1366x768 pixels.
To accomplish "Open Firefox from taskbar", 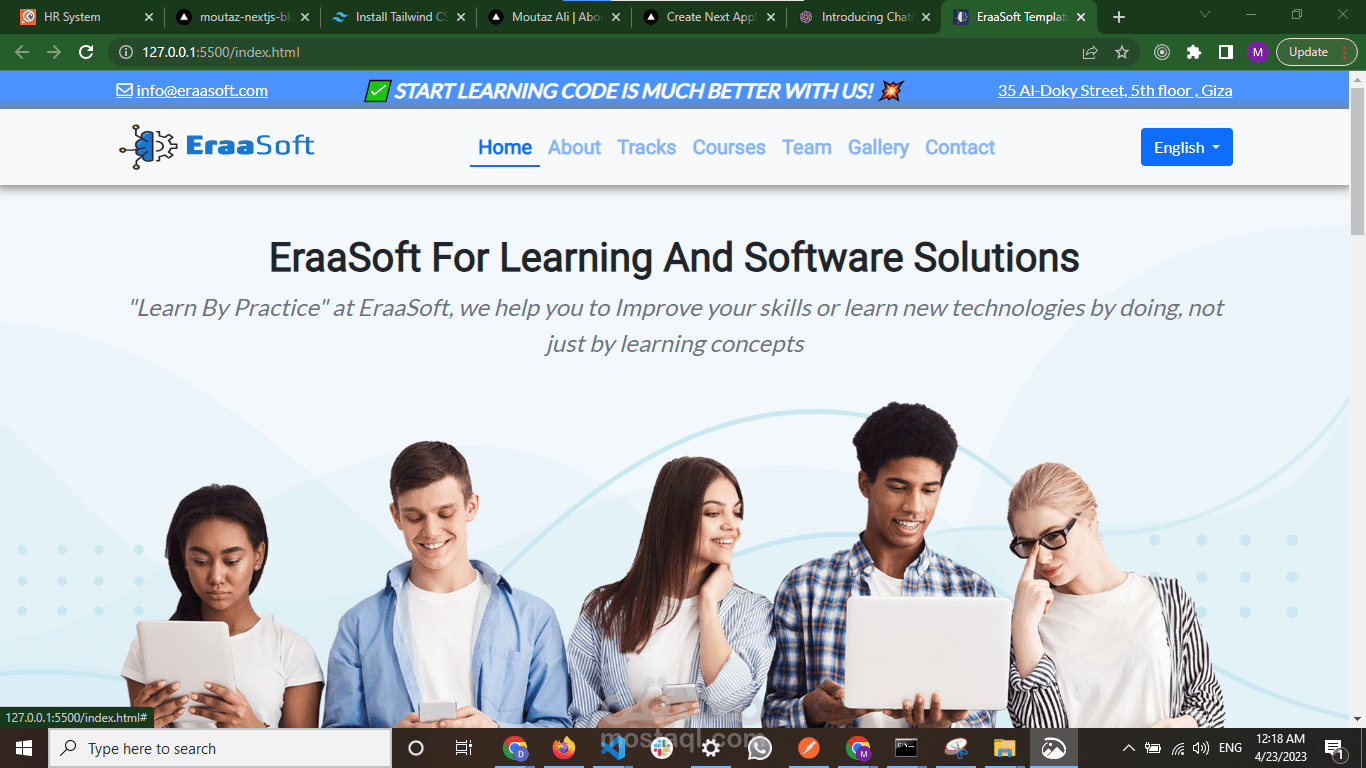I will click(x=564, y=748).
